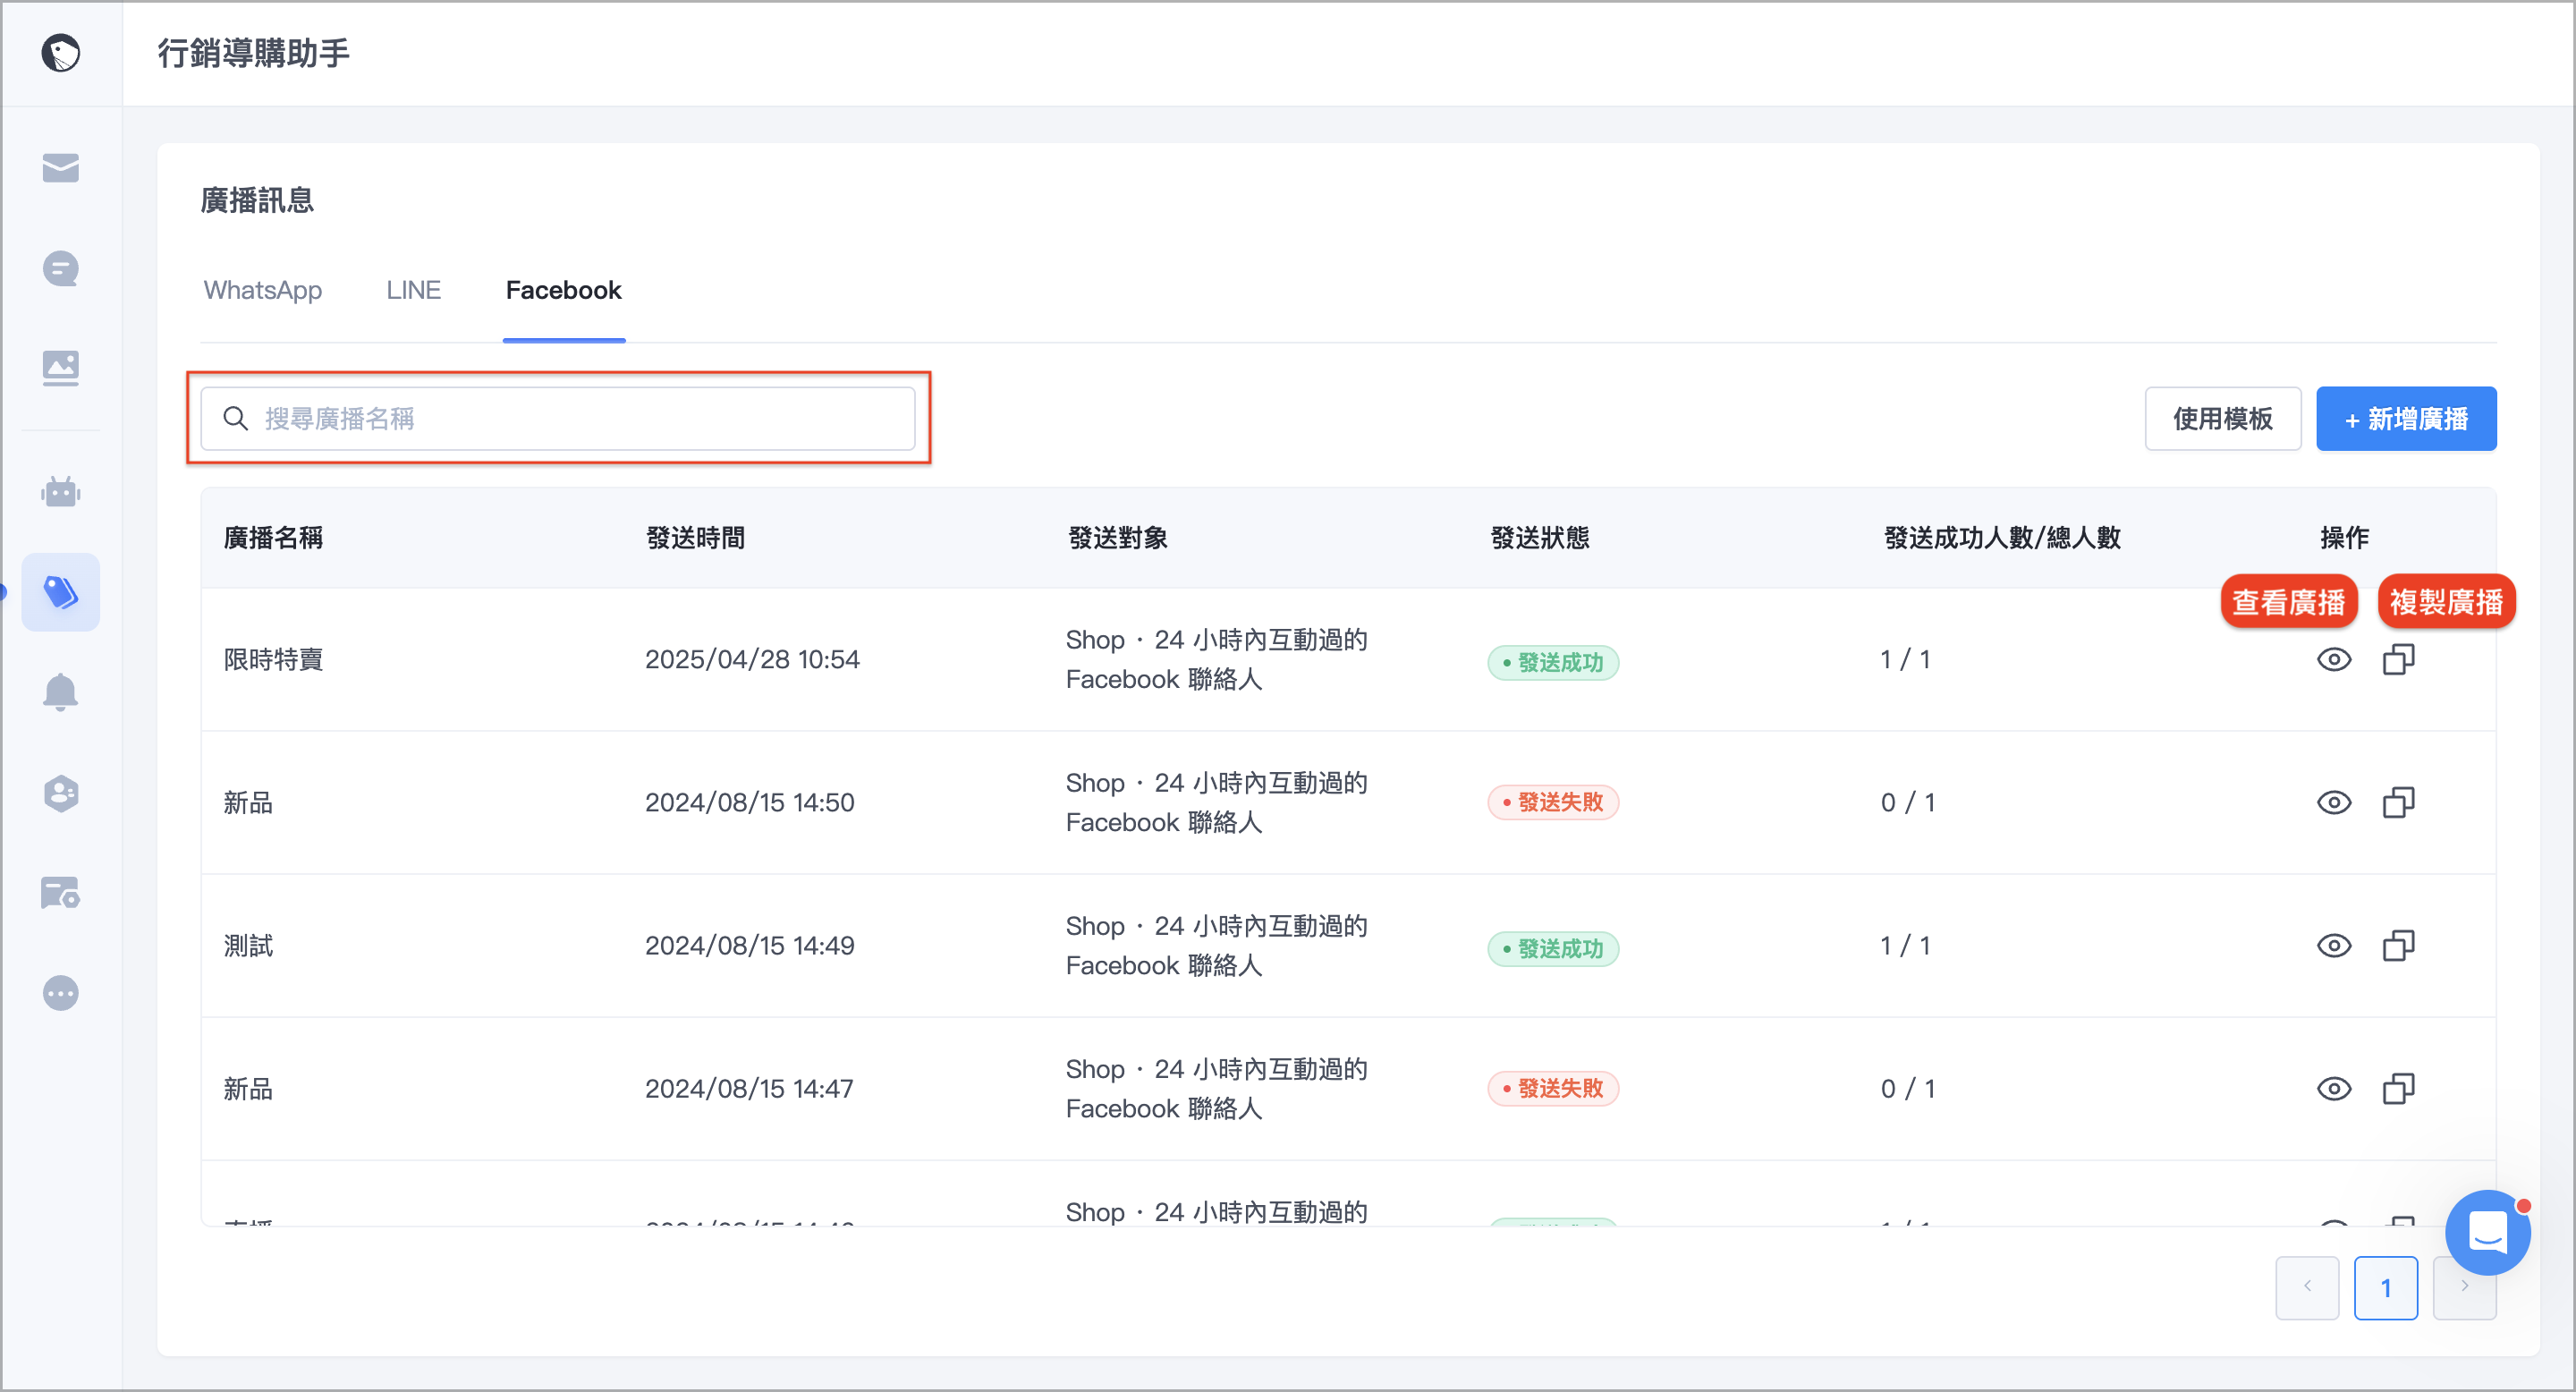This screenshot has height=1392, width=2576.
Task: Click the 發送對象 column header
Action: point(1117,538)
